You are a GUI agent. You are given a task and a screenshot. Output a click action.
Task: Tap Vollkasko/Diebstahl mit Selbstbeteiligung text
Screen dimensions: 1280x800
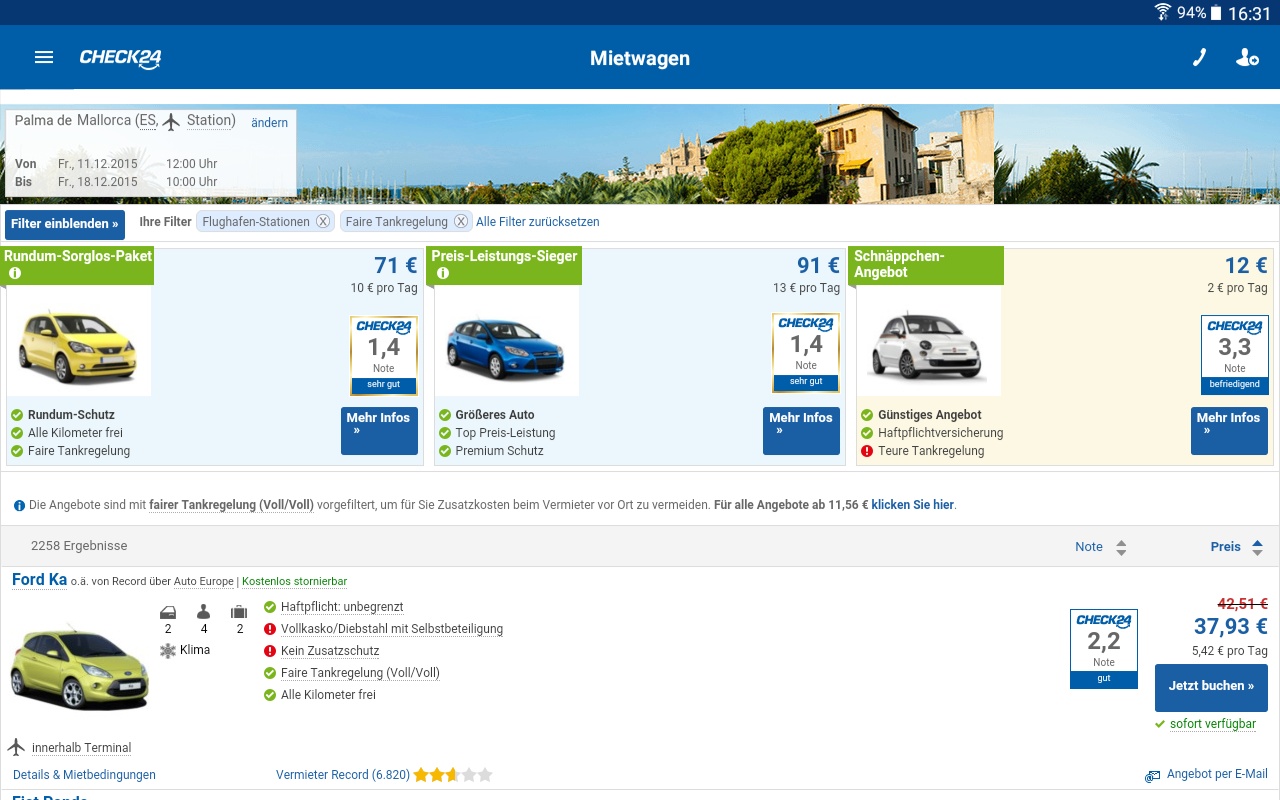coord(392,629)
